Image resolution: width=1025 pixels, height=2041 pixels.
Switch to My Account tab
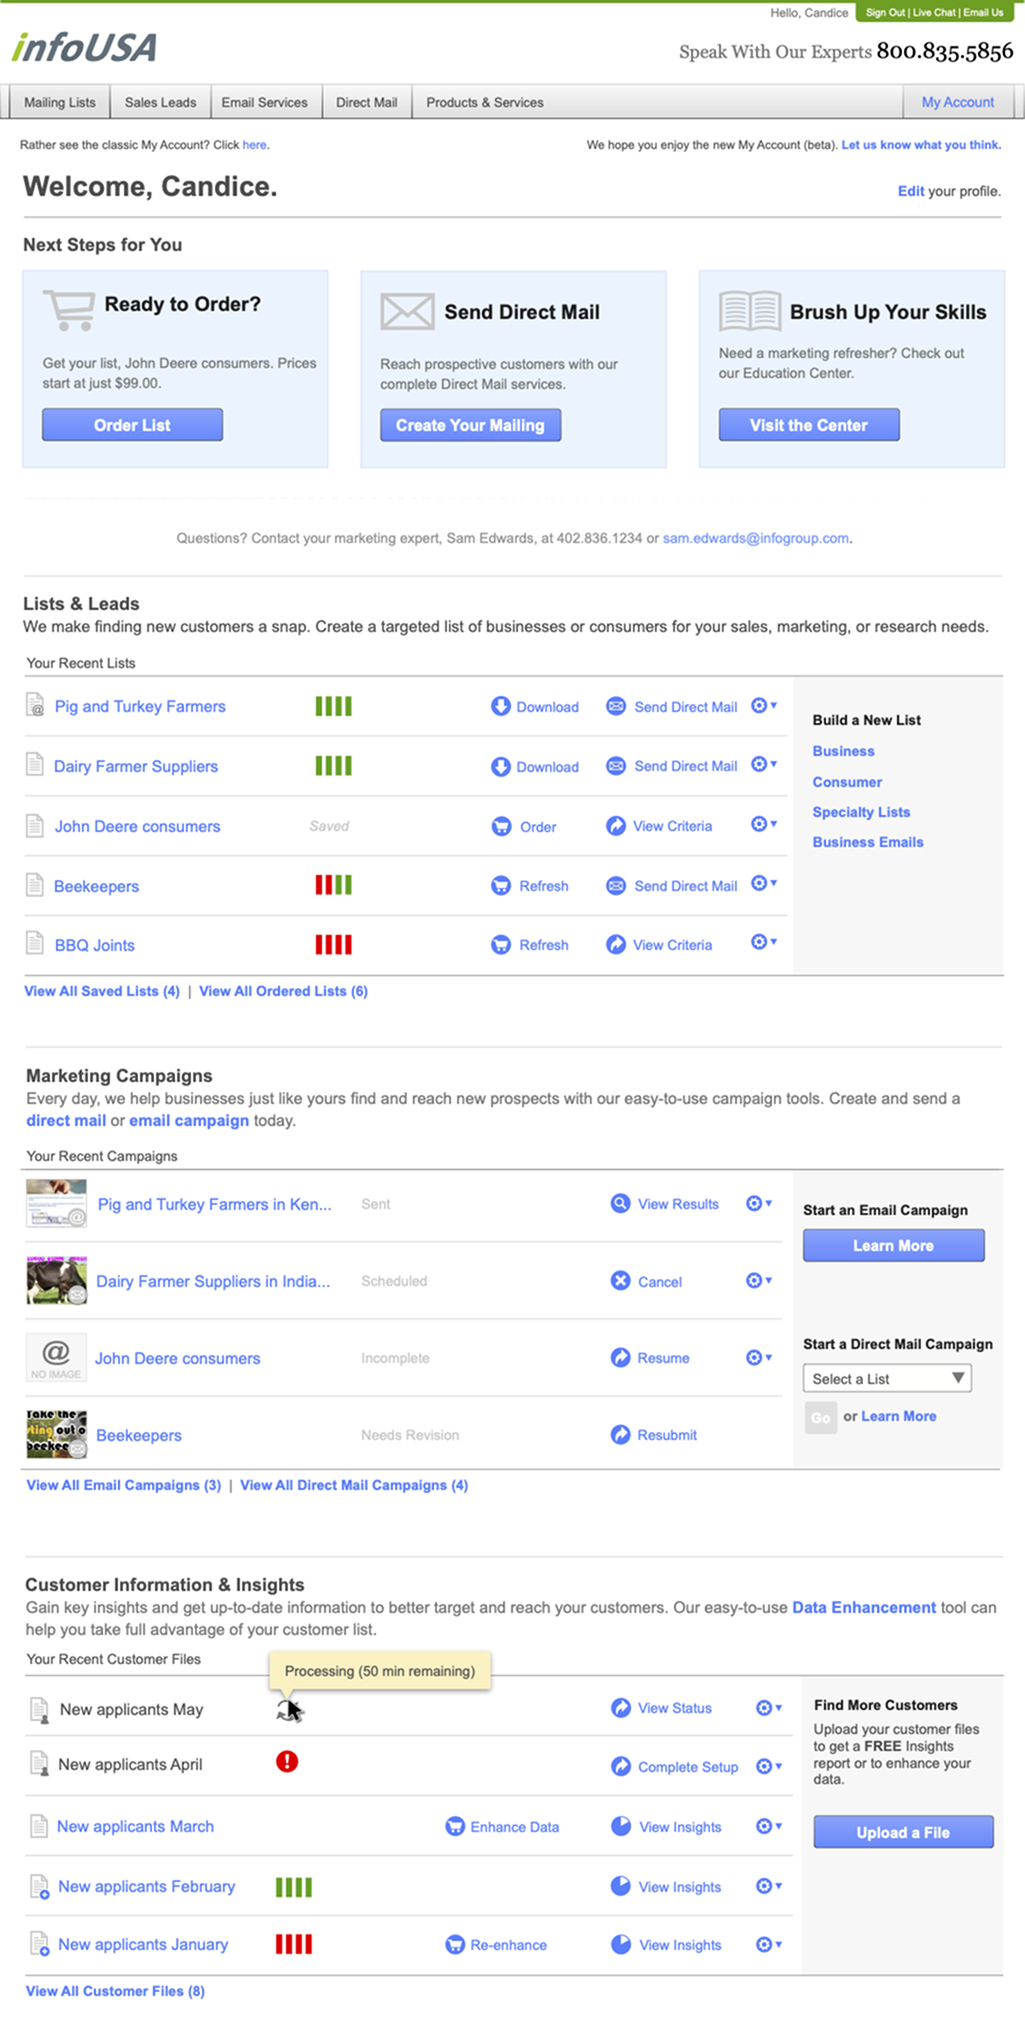coord(958,102)
